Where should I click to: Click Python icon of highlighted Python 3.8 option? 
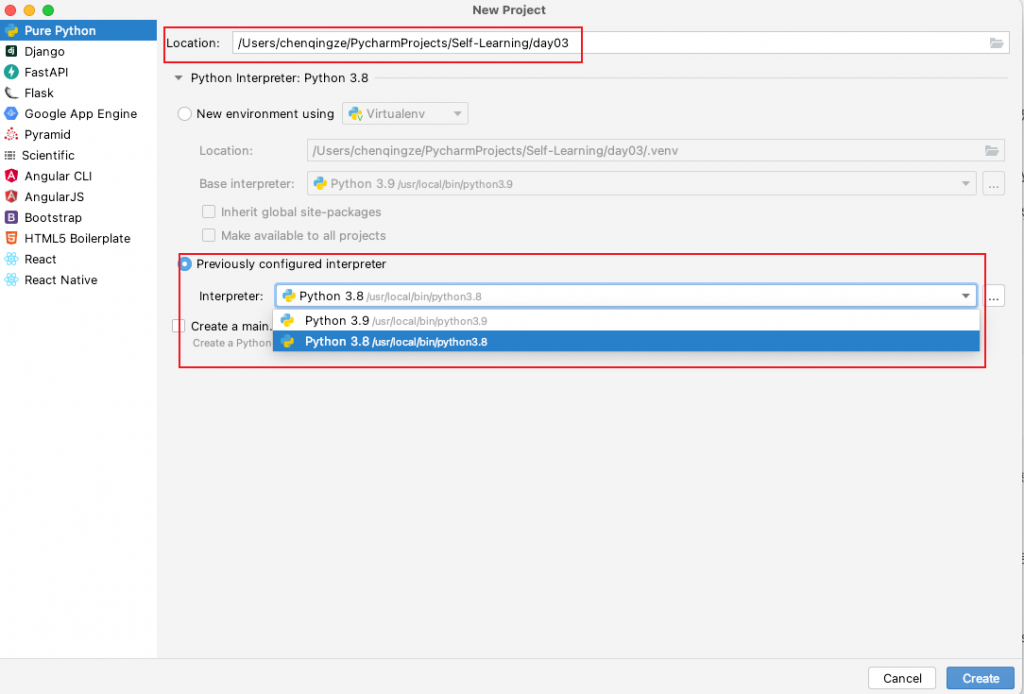(x=287, y=341)
